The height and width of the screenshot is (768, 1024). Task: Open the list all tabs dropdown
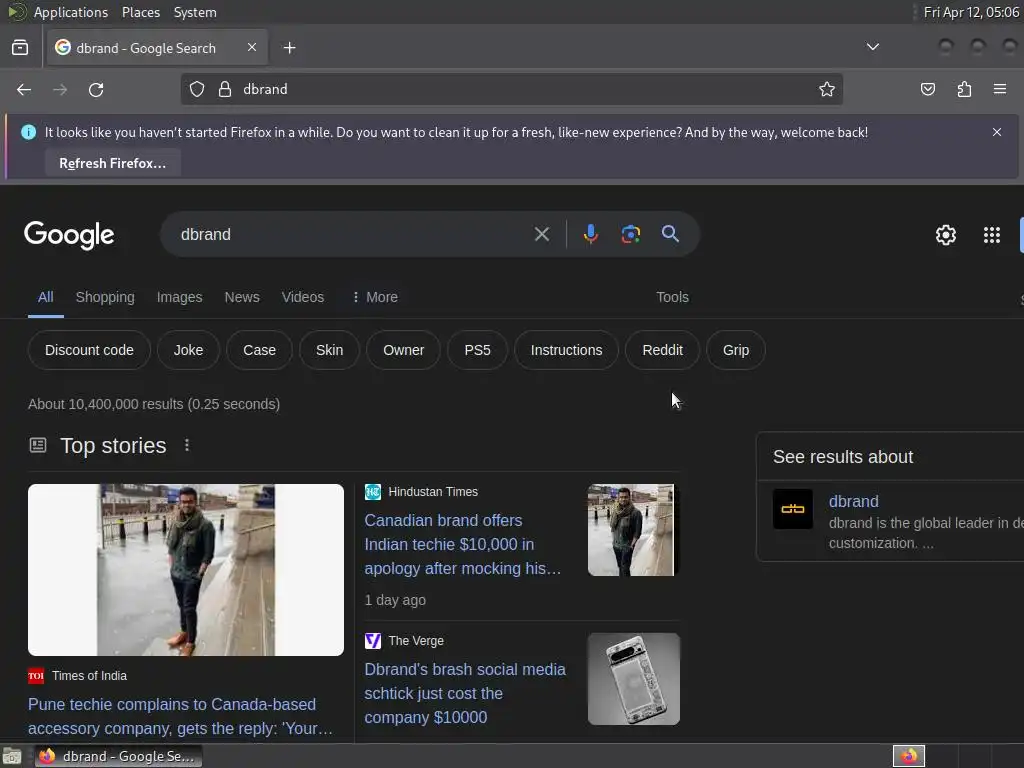(872, 47)
